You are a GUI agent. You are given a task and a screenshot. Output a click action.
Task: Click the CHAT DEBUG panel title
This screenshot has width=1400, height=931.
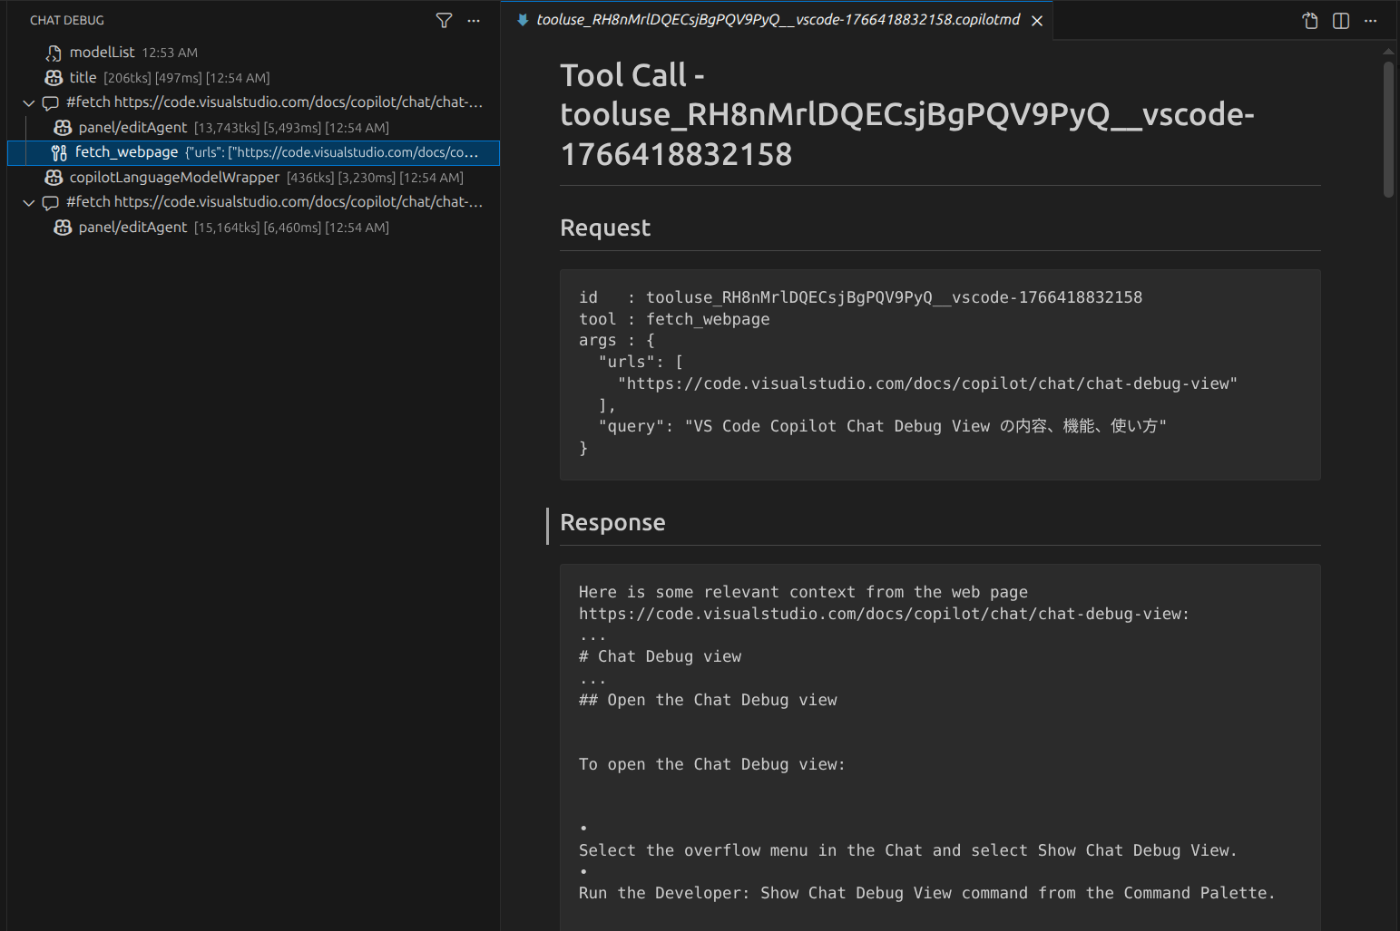(67, 20)
